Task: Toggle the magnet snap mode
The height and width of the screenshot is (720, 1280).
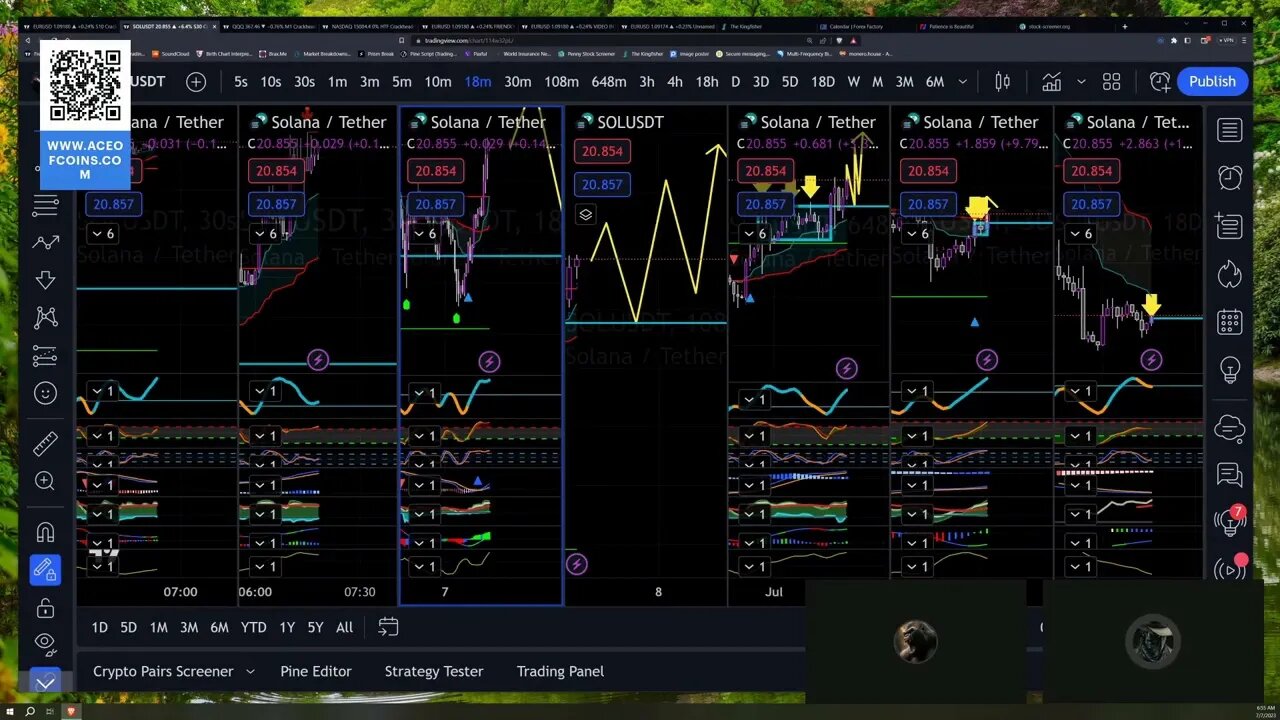Action: click(x=45, y=532)
